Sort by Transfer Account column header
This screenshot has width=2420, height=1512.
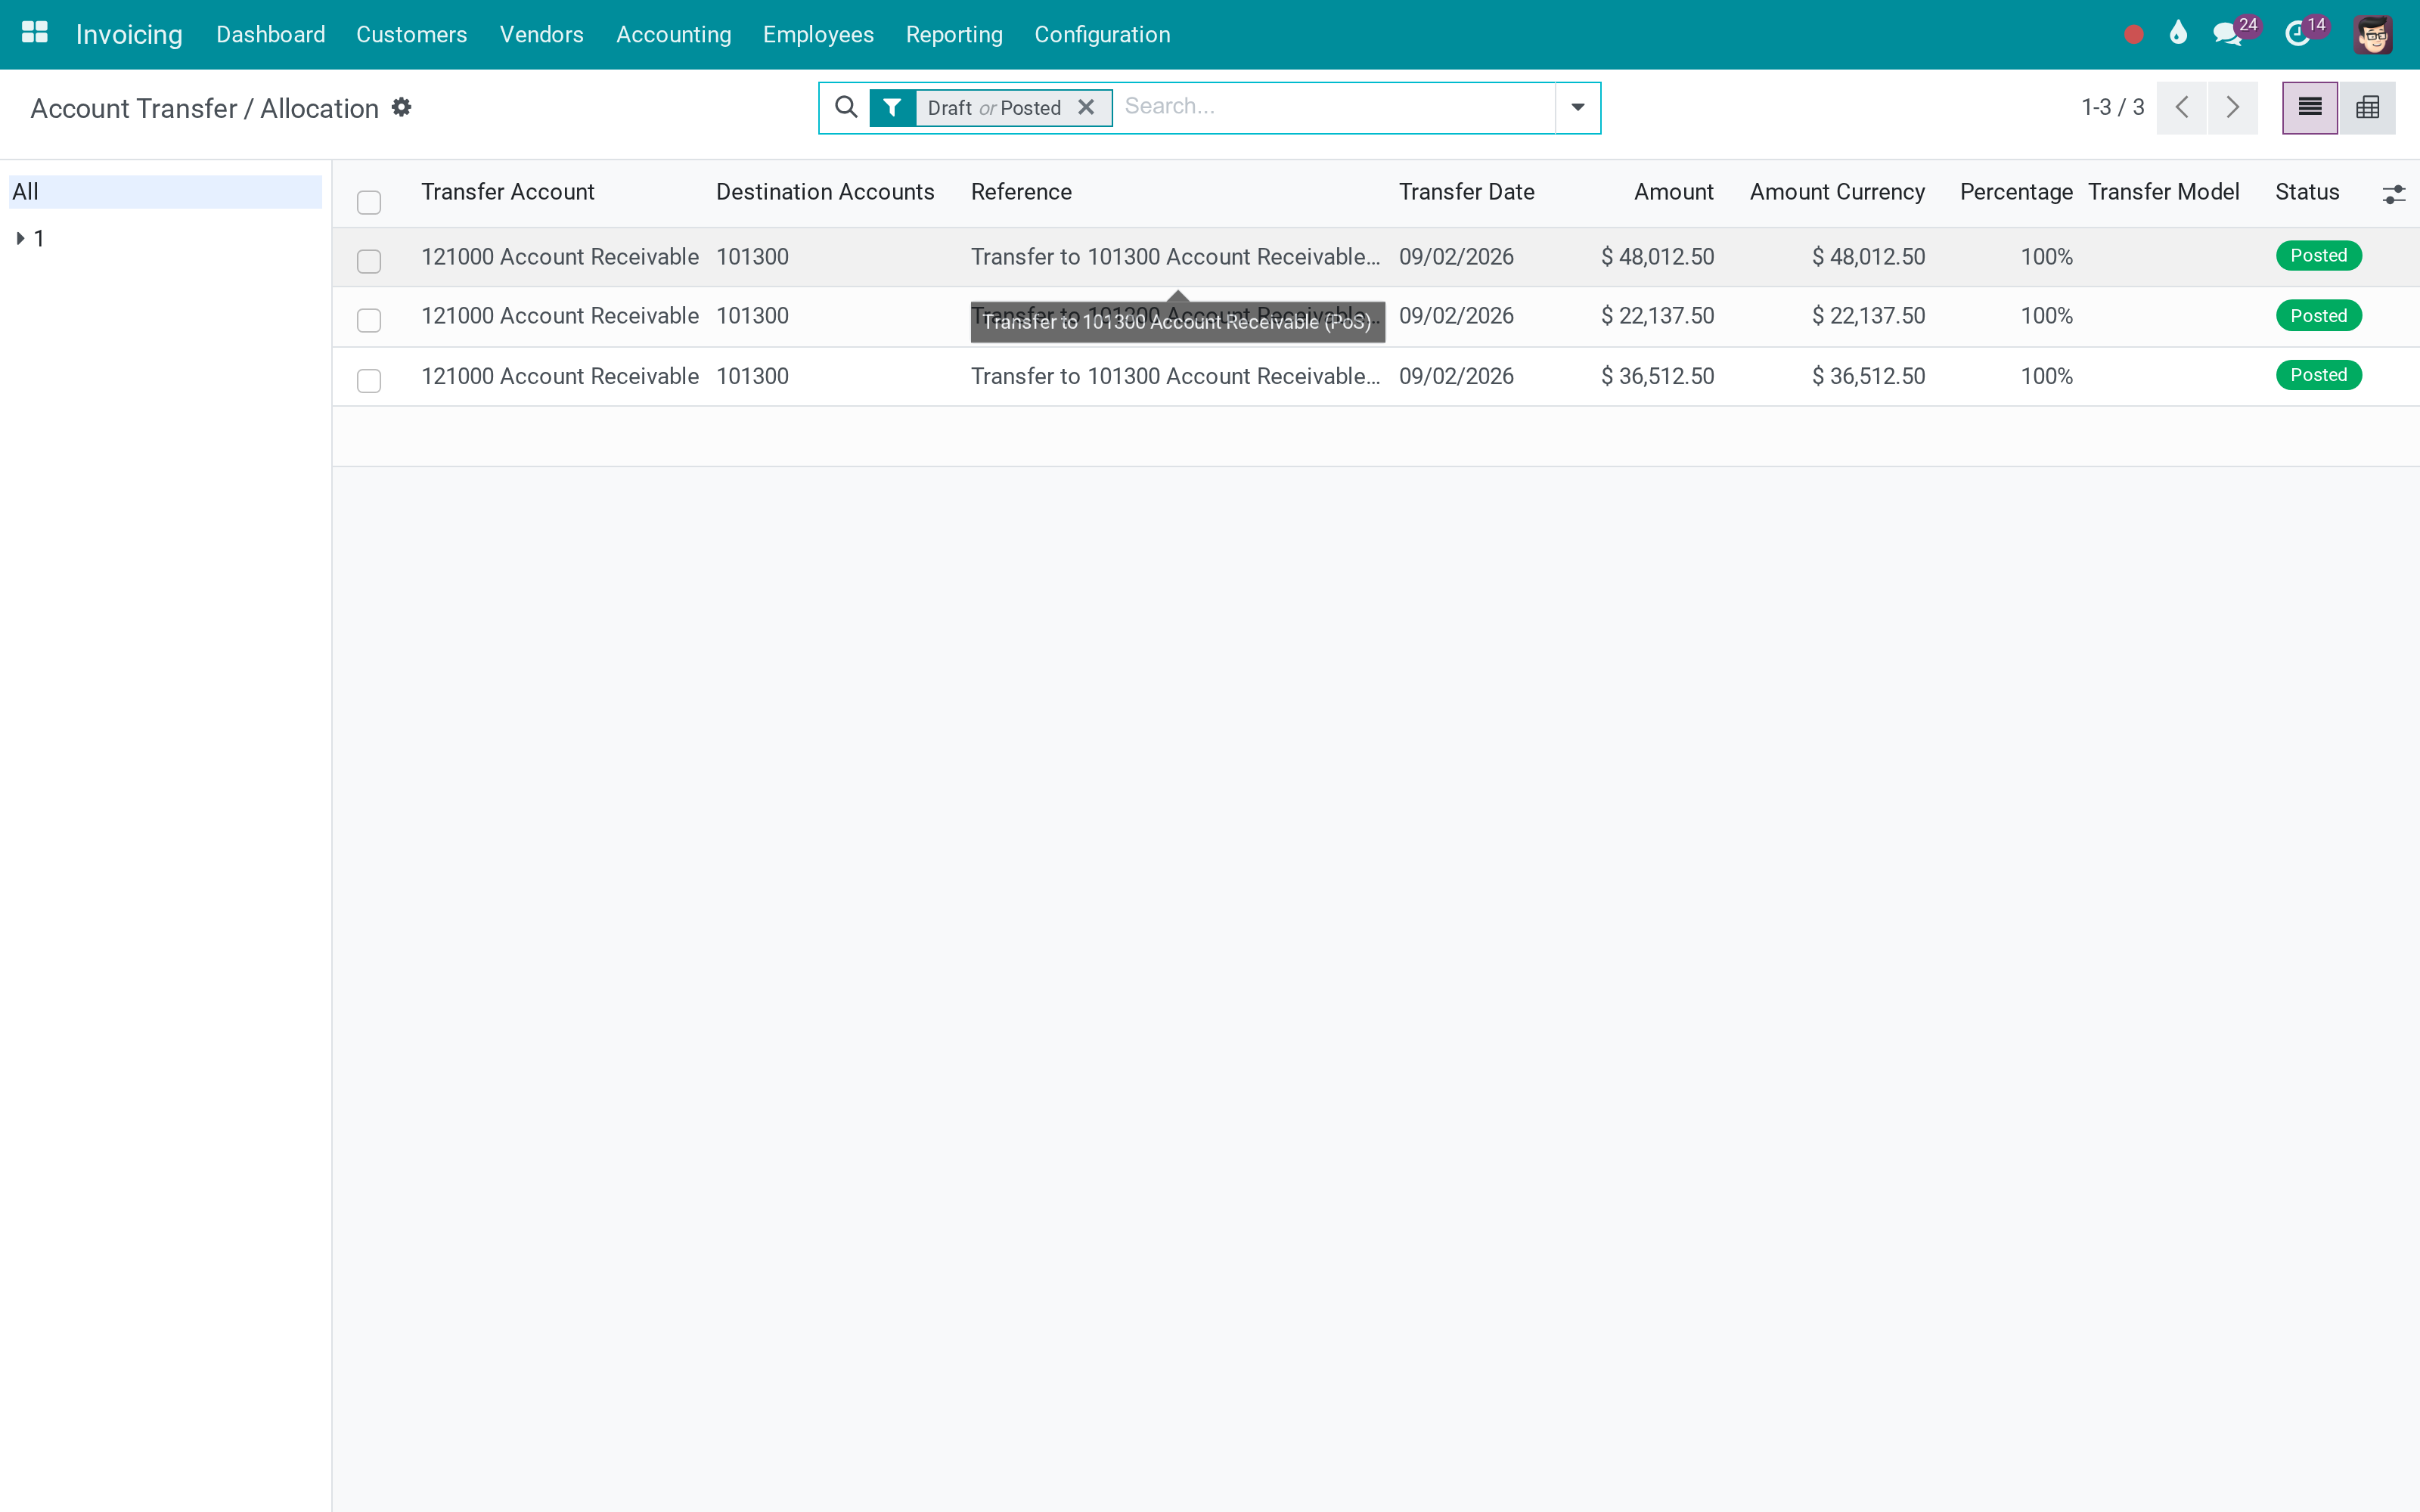point(507,192)
